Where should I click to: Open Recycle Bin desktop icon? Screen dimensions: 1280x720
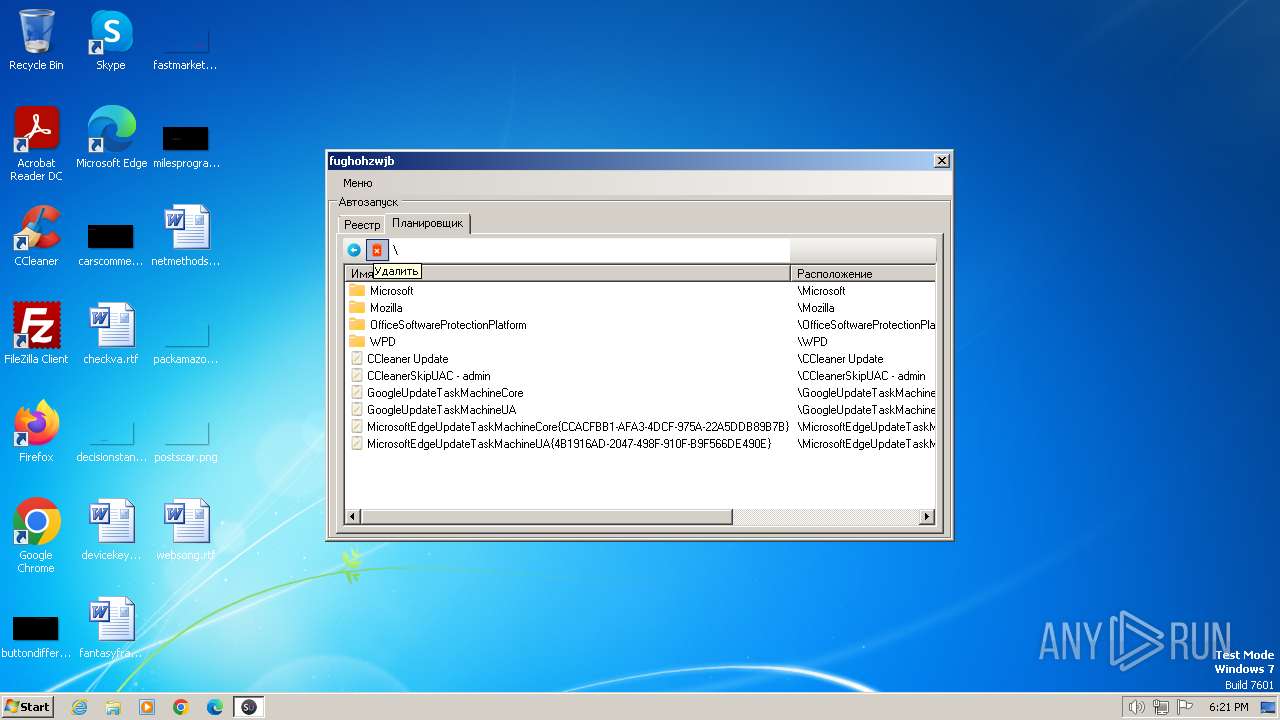36,40
